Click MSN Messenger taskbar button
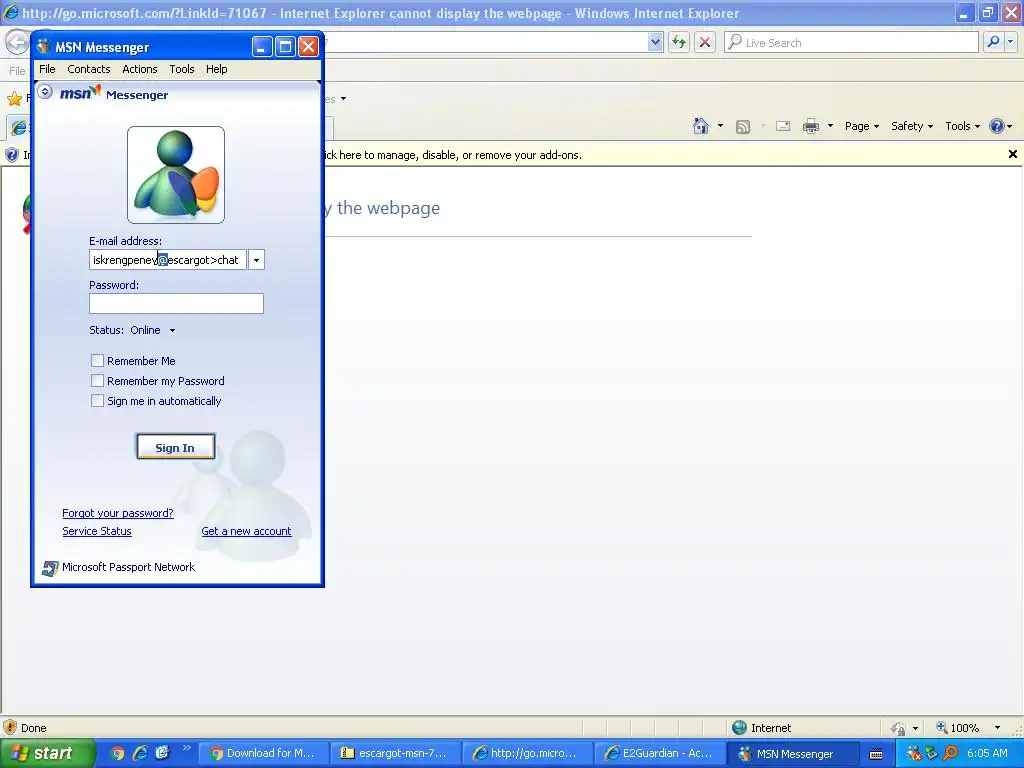Image resolution: width=1024 pixels, height=768 pixels. 793,753
